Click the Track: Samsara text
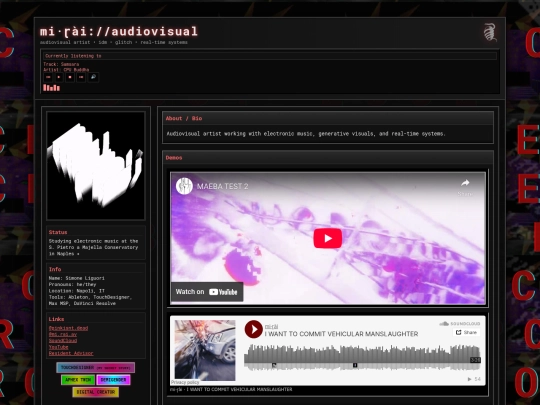The height and width of the screenshot is (405, 540). pyautogui.click(x=61, y=64)
